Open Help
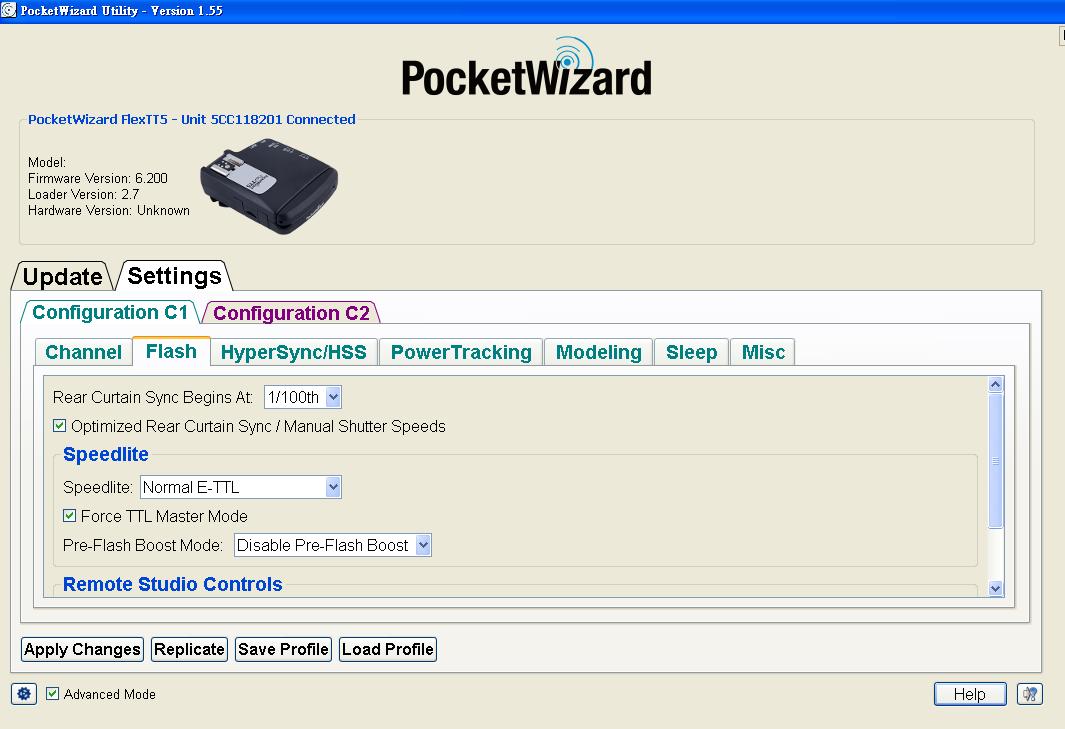 point(970,694)
